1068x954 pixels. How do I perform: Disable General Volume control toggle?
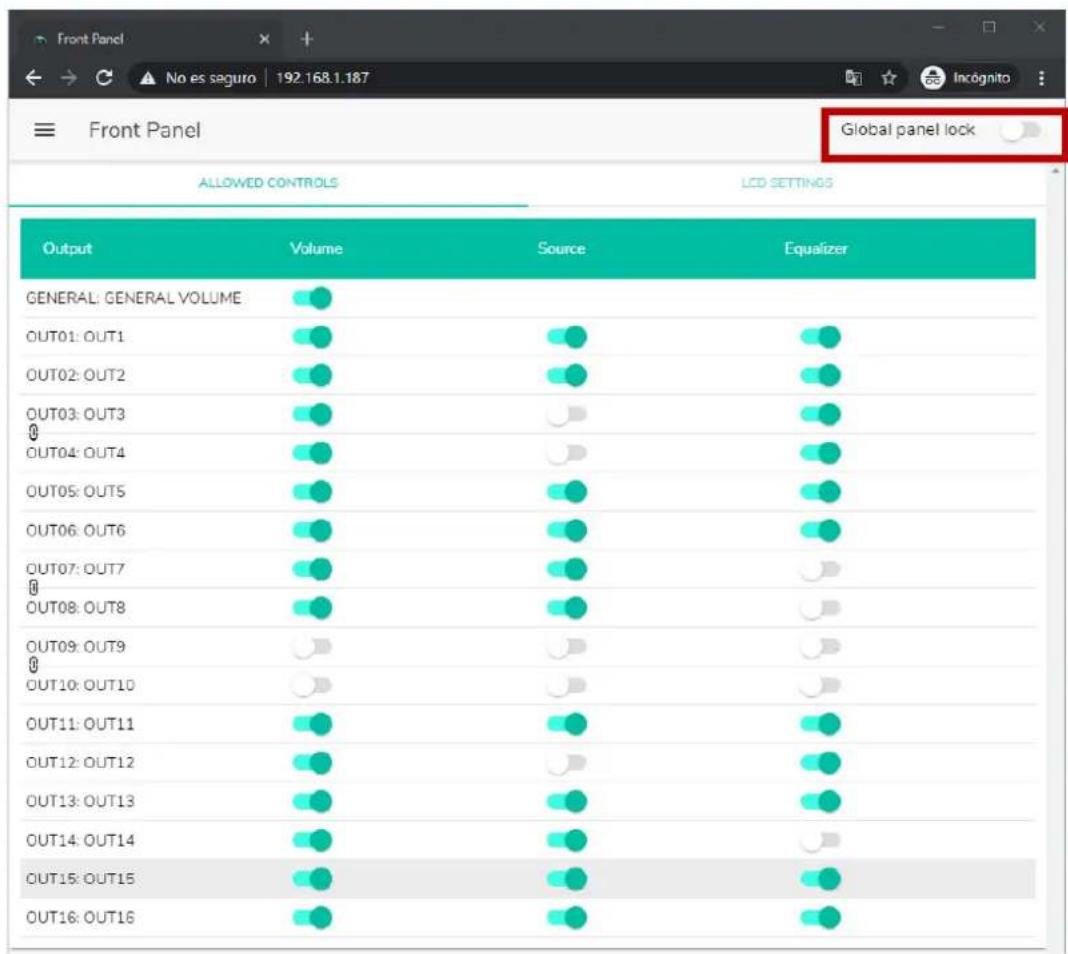312,298
